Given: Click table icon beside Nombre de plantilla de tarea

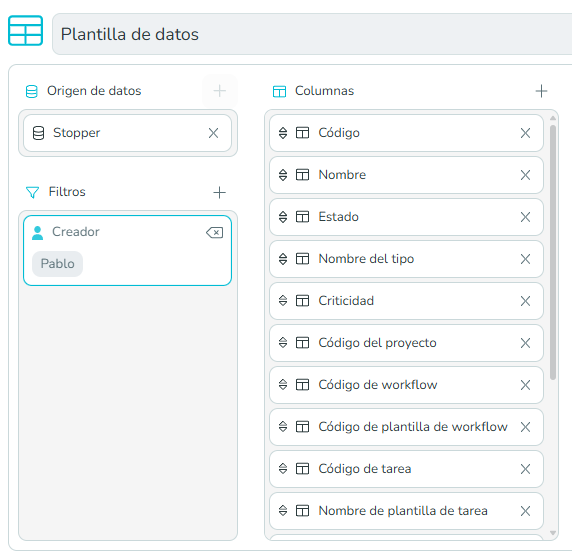Looking at the screenshot, I should [x=302, y=510].
